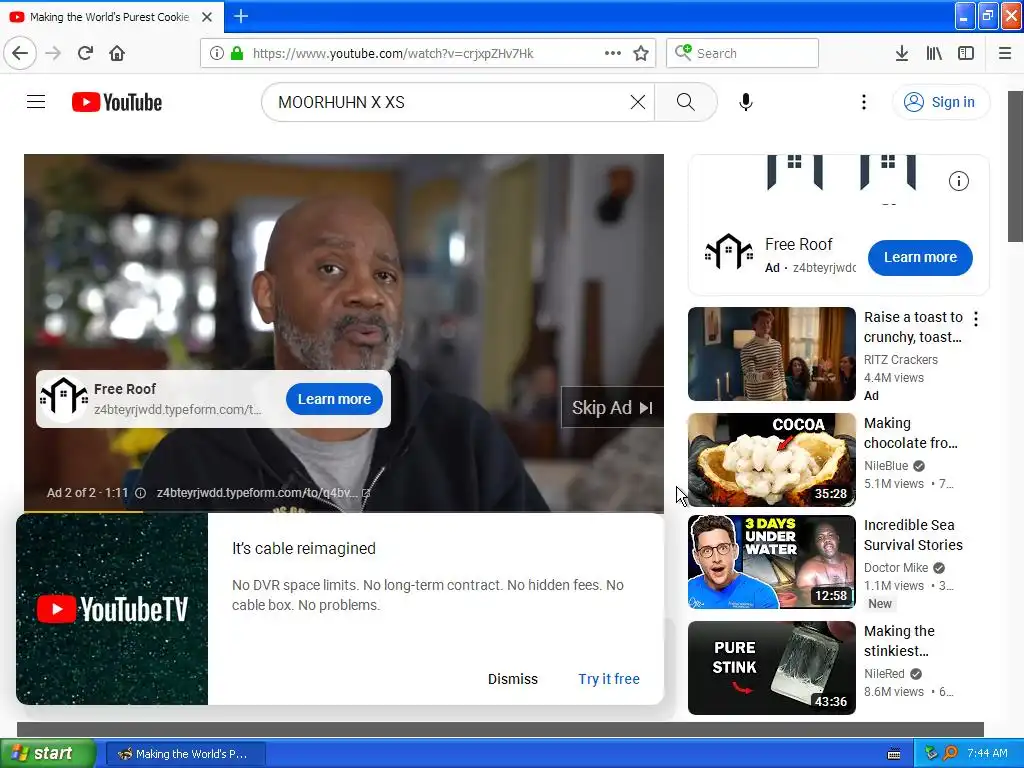Click 'Try it free' for YouTube TV
The image size is (1024, 768).
[x=609, y=679]
